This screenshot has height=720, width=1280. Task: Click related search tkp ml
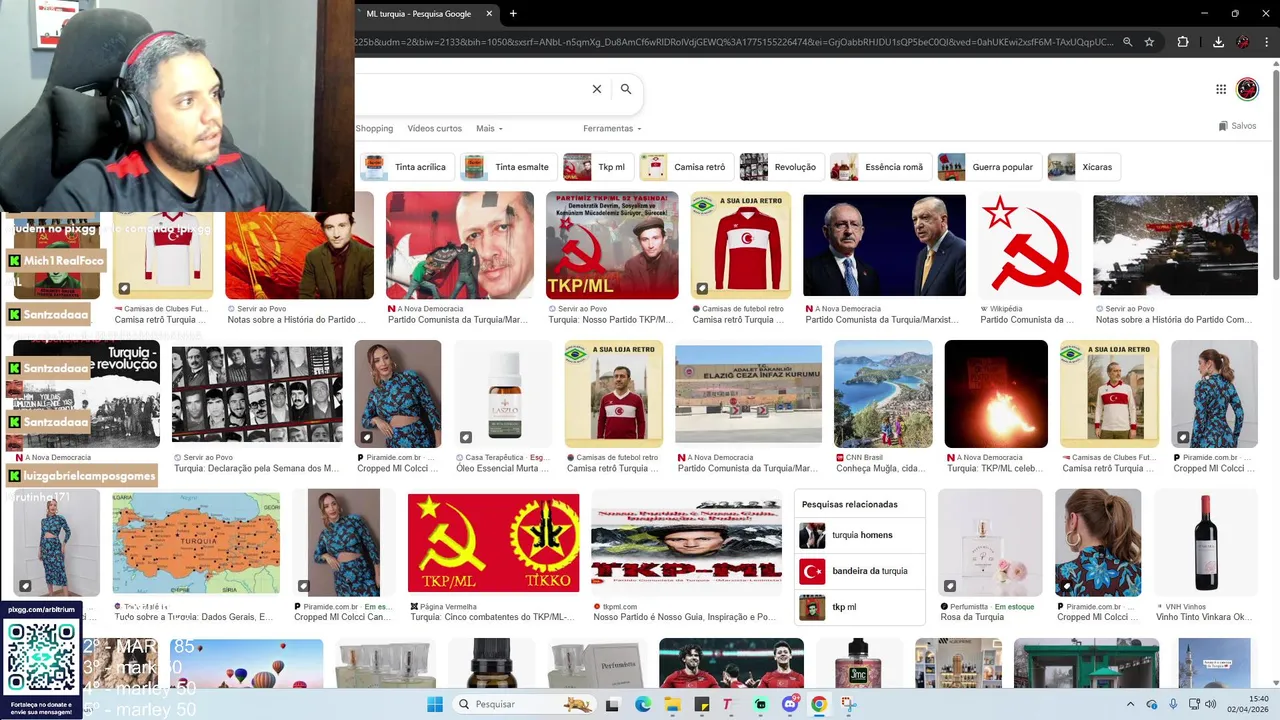pyautogui.click(x=860, y=607)
